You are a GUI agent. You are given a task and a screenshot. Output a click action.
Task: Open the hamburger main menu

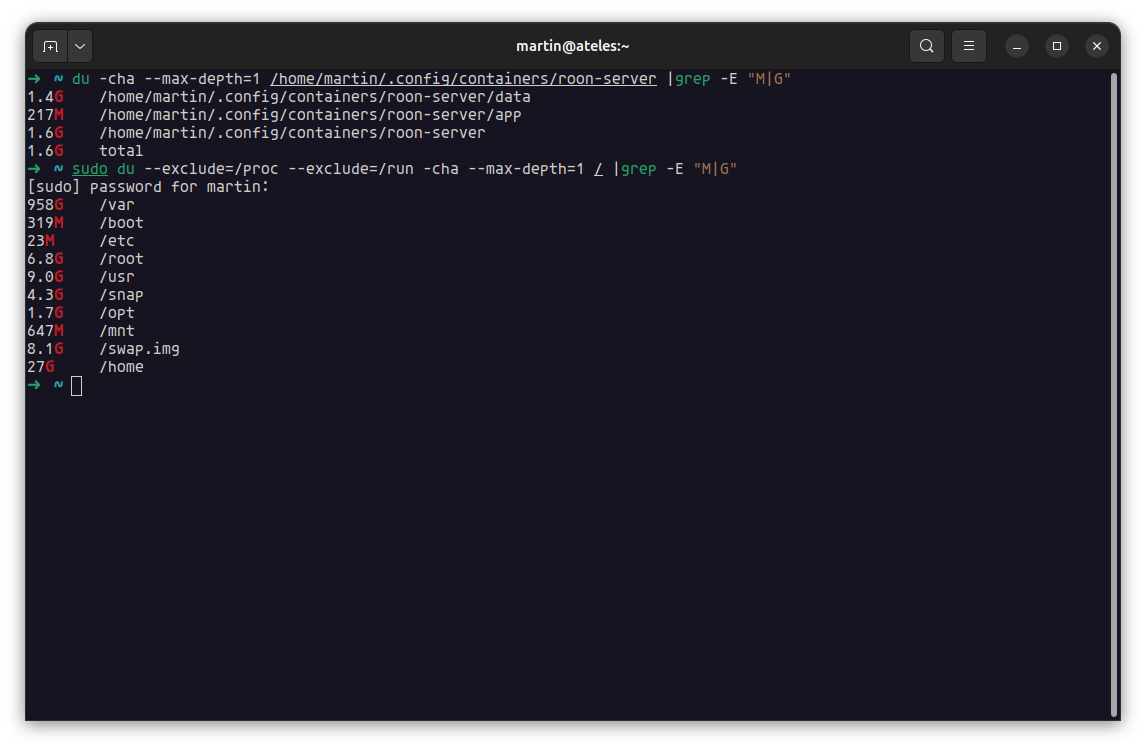pos(968,46)
